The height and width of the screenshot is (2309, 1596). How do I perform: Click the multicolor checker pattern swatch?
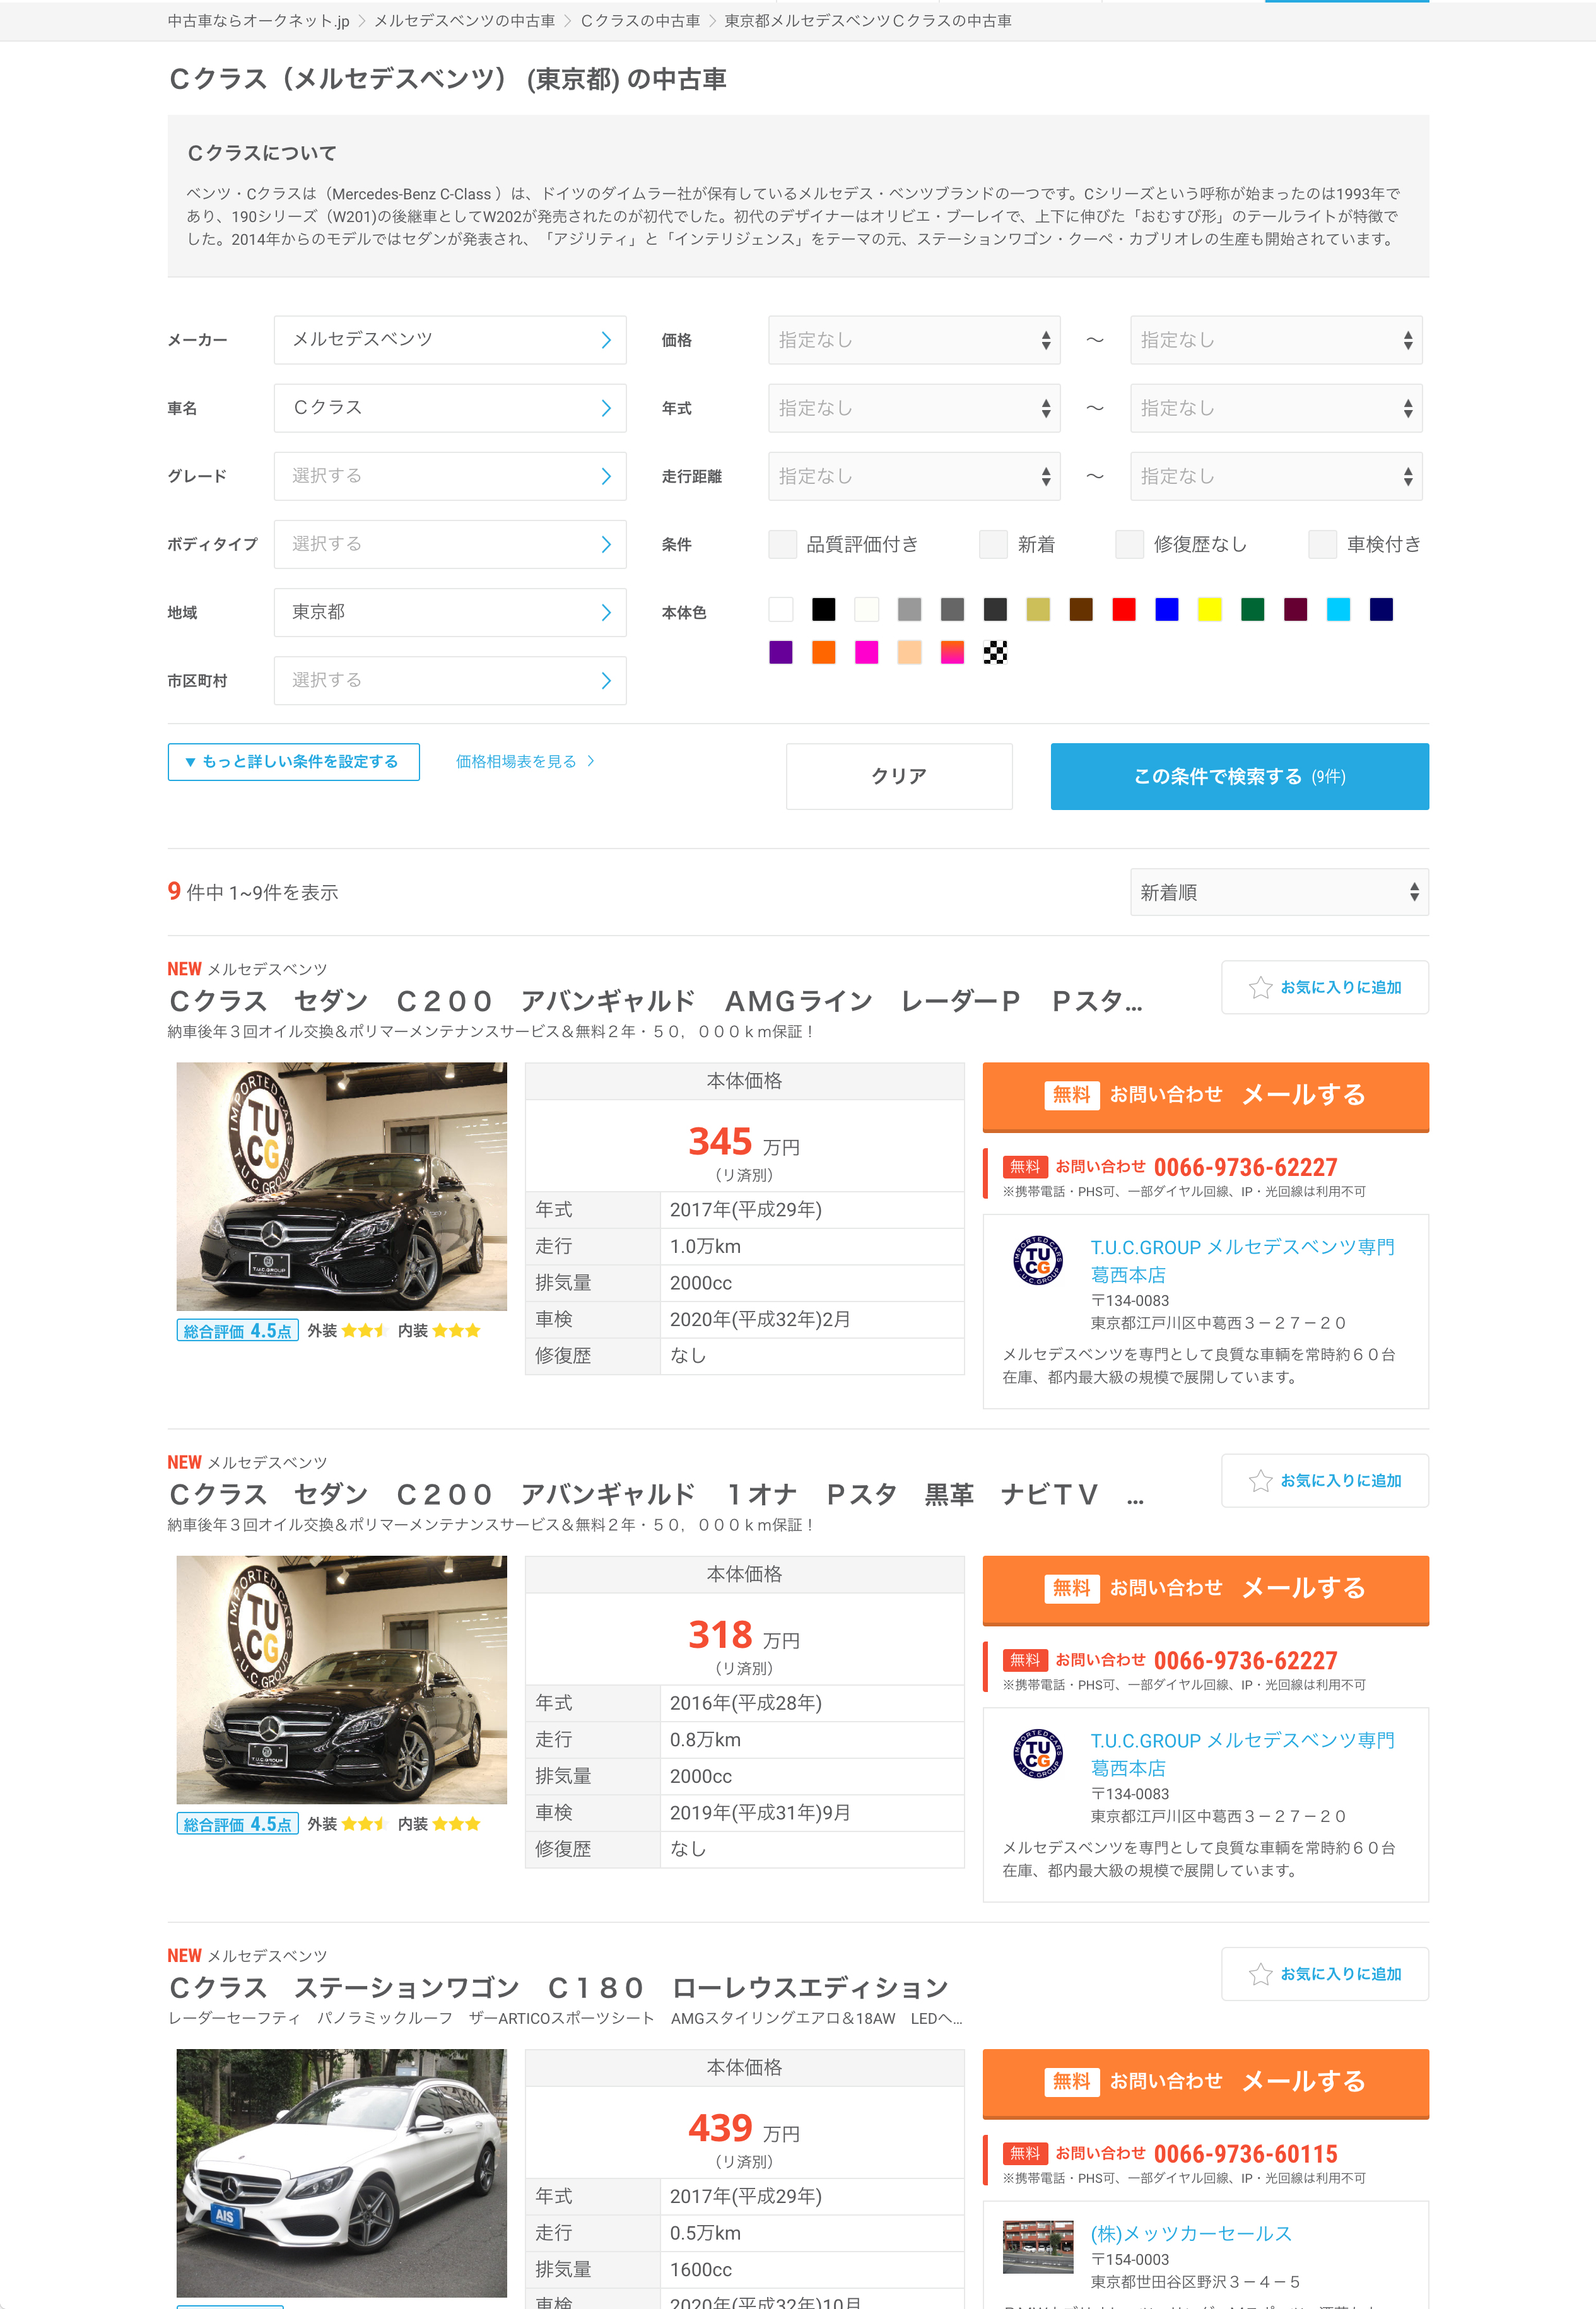pyautogui.click(x=995, y=652)
